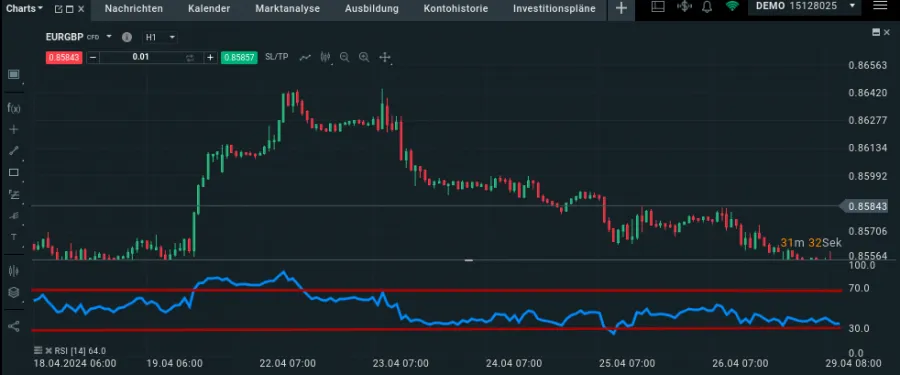900x375 pixels.
Task: Zoom out the chart
Action: (344, 57)
